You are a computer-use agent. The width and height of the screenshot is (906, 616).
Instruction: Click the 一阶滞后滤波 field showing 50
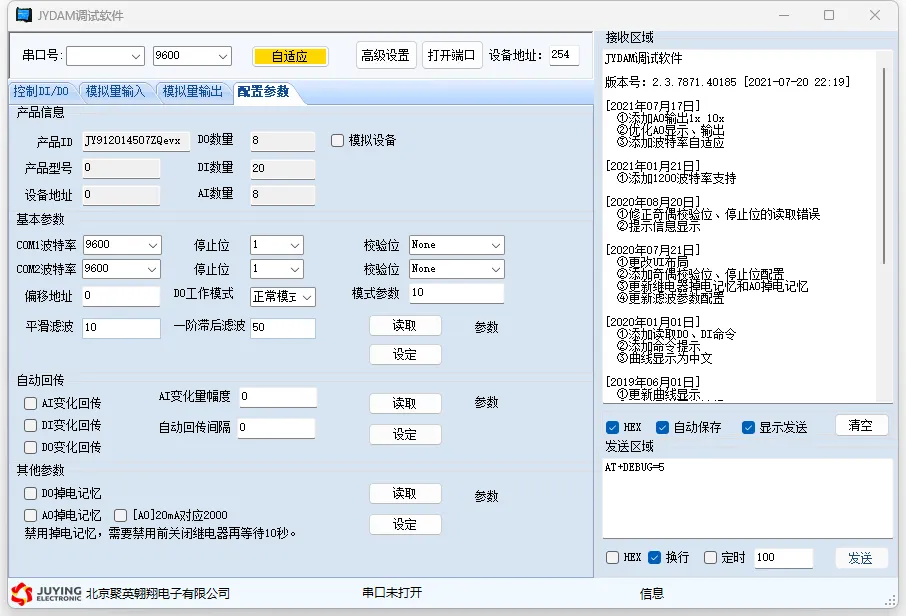point(283,328)
